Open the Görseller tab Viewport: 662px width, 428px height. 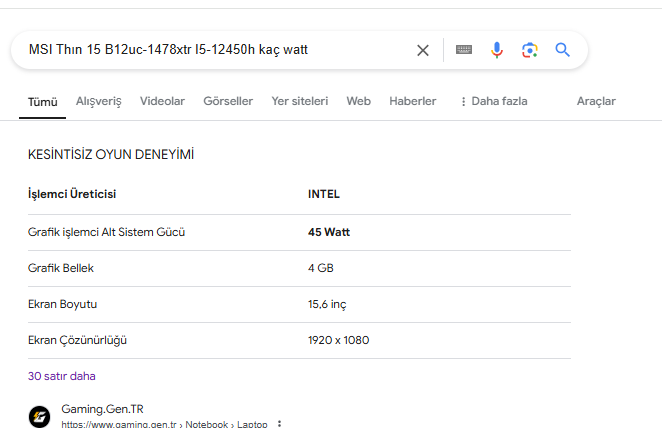[228, 101]
